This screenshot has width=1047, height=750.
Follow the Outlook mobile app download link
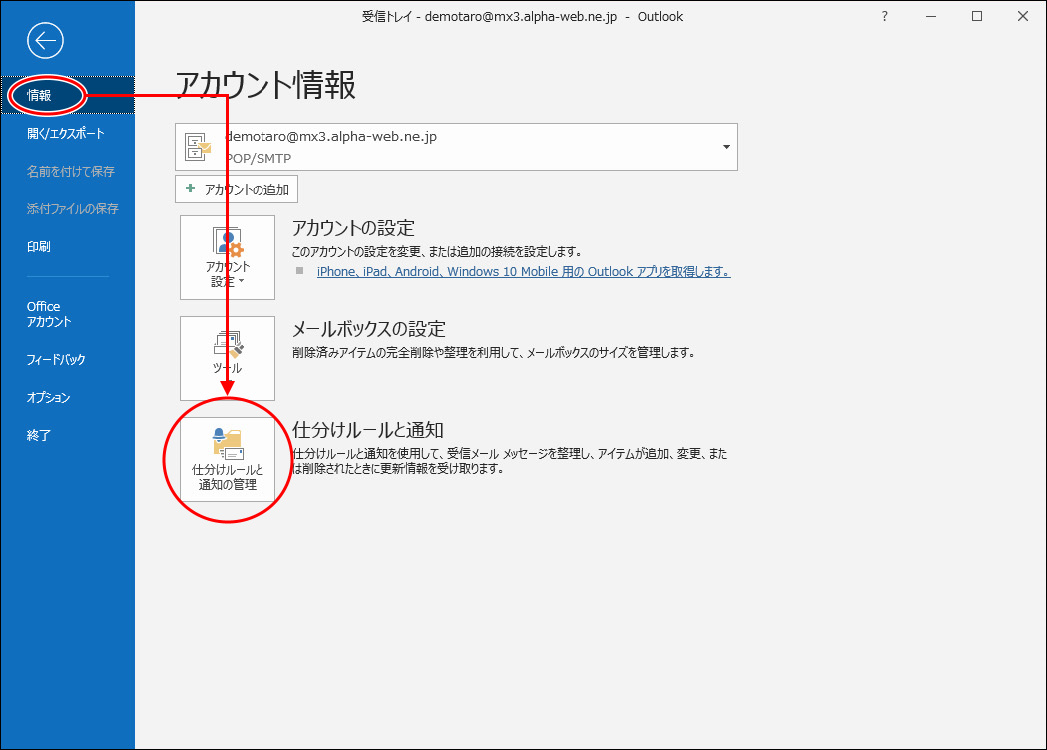pos(523,272)
